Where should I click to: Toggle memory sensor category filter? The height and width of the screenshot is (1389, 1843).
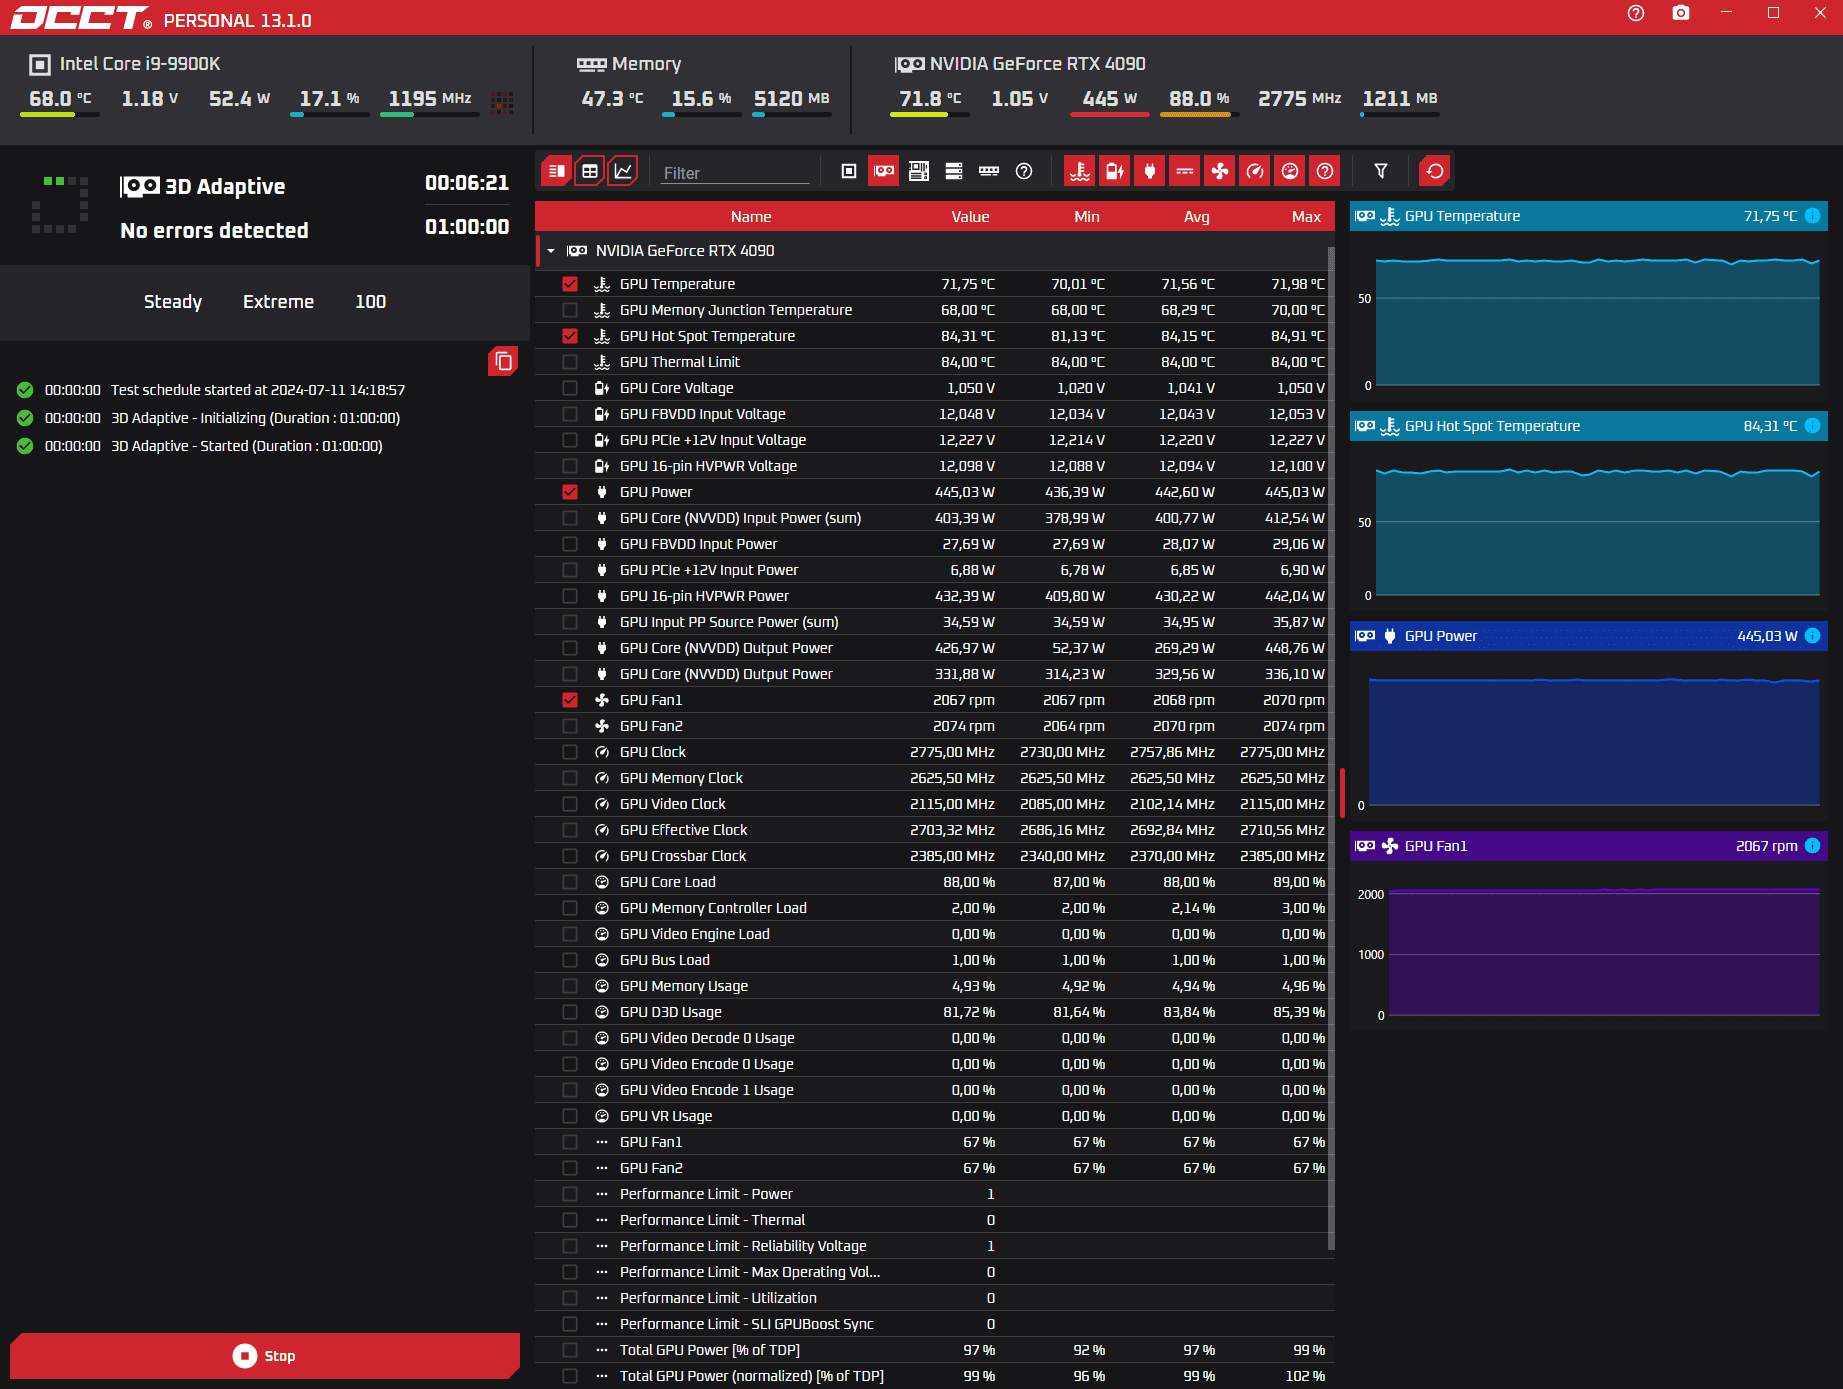click(989, 171)
